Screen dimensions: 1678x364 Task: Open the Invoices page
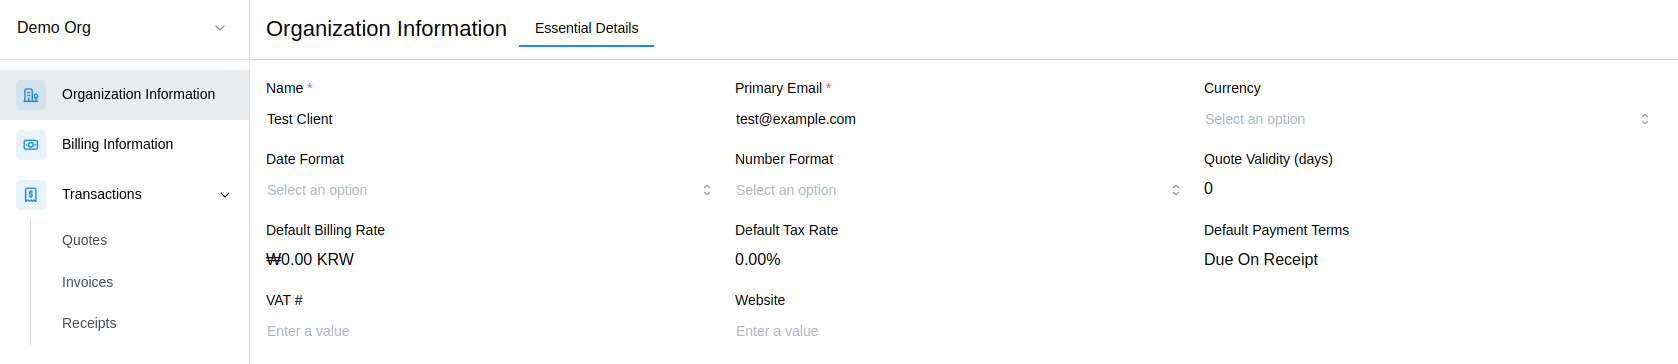tap(87, 282)
